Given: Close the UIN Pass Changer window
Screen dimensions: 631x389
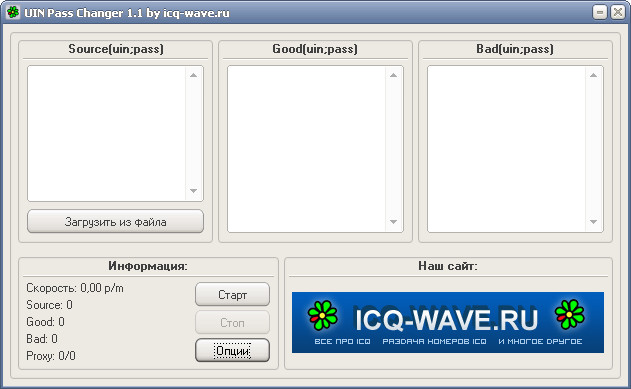Looking at the screenshot, I should coord(618,12).
